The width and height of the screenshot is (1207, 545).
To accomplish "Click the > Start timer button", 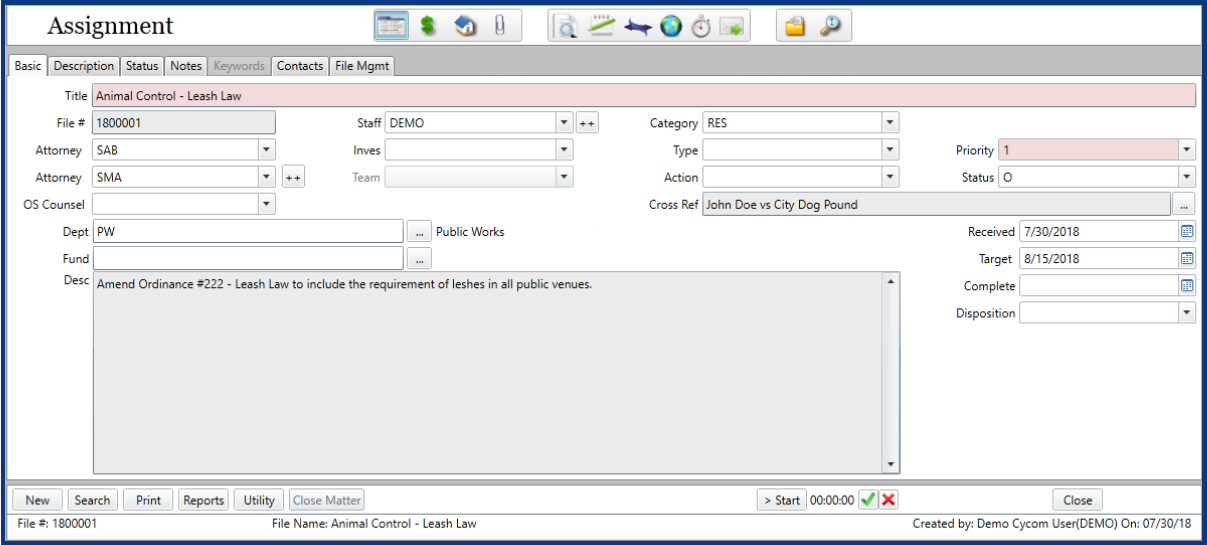I will [781, 500].
